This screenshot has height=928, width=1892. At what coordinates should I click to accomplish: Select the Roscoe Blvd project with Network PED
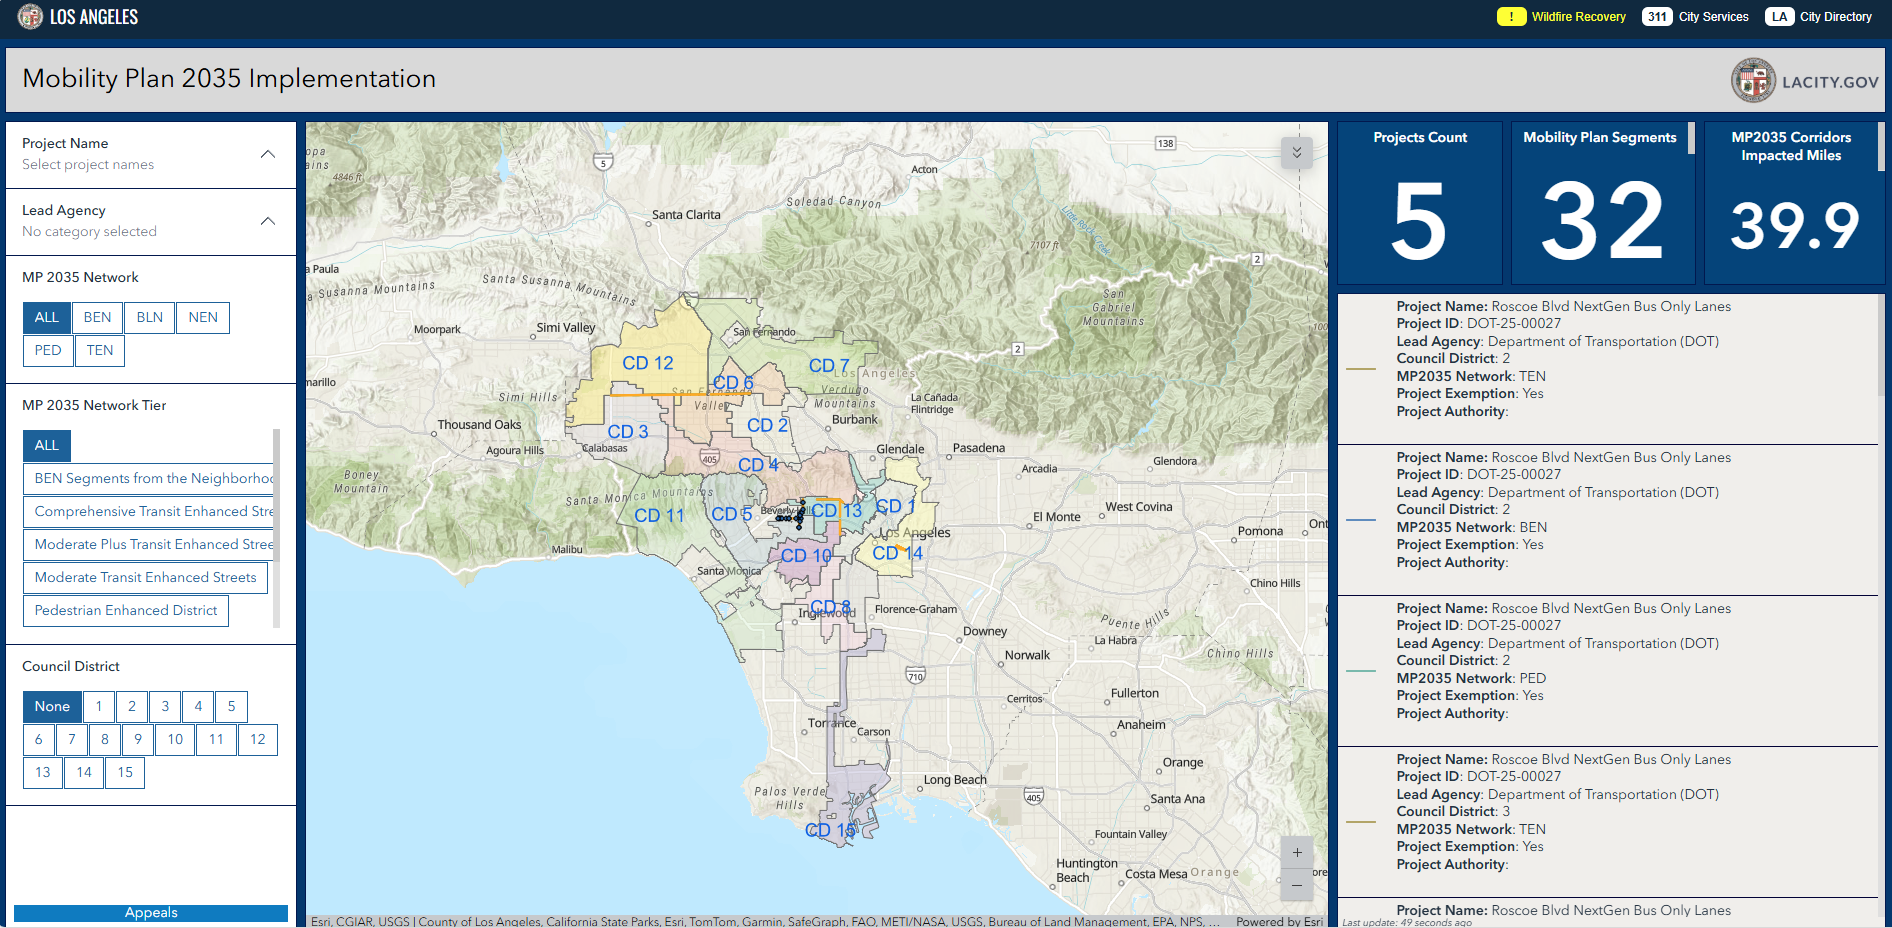click(x=1608, y=671)
